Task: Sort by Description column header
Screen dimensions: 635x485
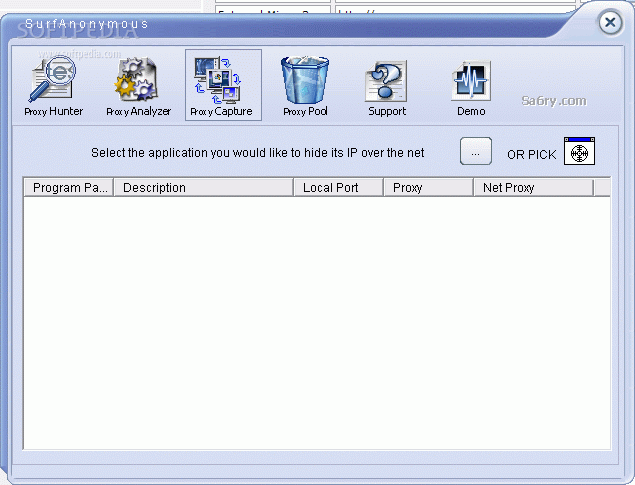Action: (204, 188)
